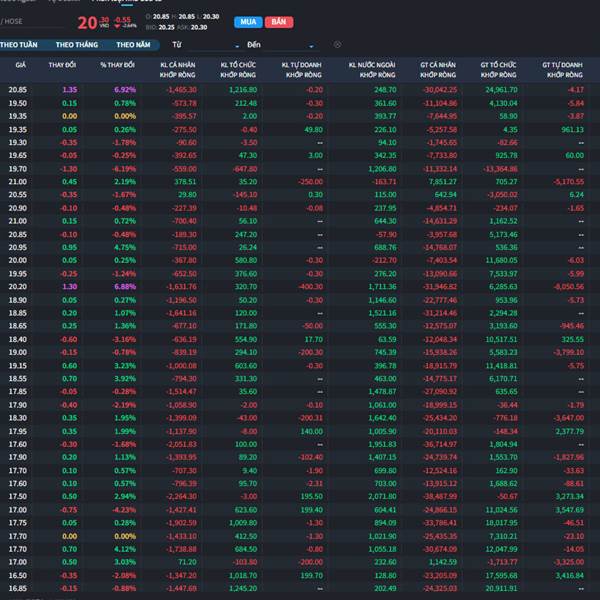
Task: Click the 1,216.80 institution volume cell
Action: pyautogui.click(x=243, y=90)
